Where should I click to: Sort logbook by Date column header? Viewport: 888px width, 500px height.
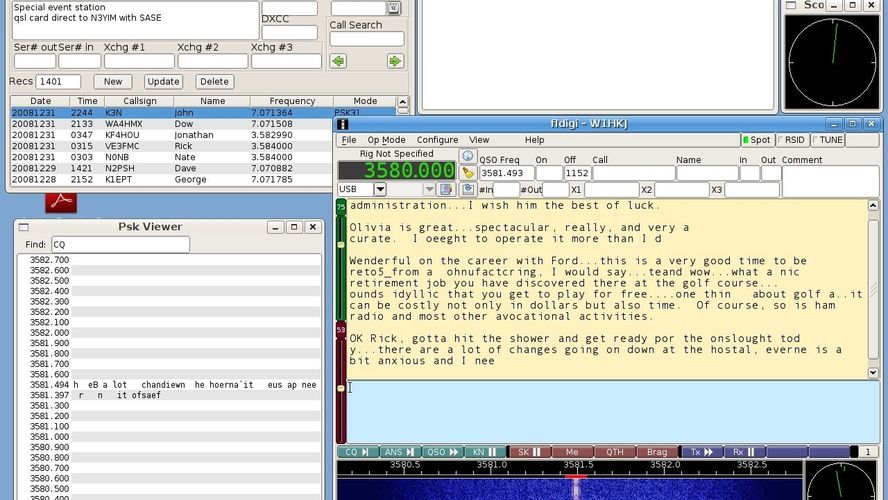[40, 101]
